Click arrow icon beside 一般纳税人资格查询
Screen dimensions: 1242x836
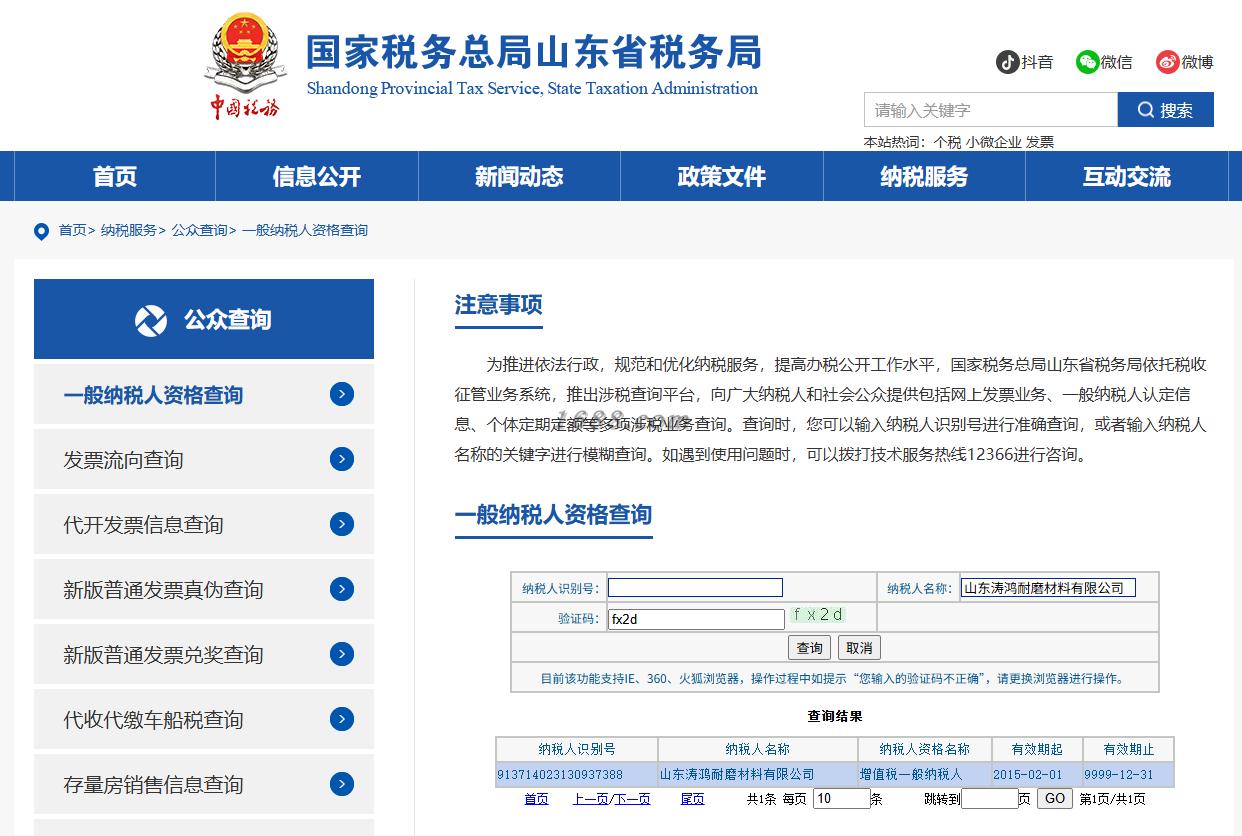(x=342, y=394)
